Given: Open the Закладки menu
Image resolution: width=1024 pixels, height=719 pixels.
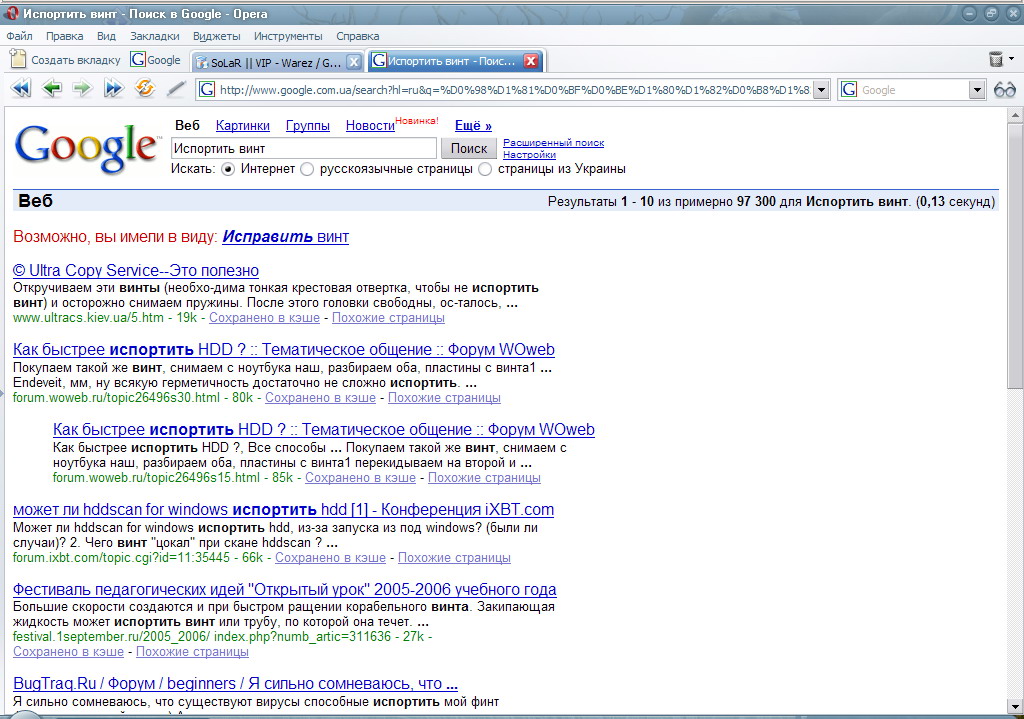Looking at the screenshot, I should 154,36.
